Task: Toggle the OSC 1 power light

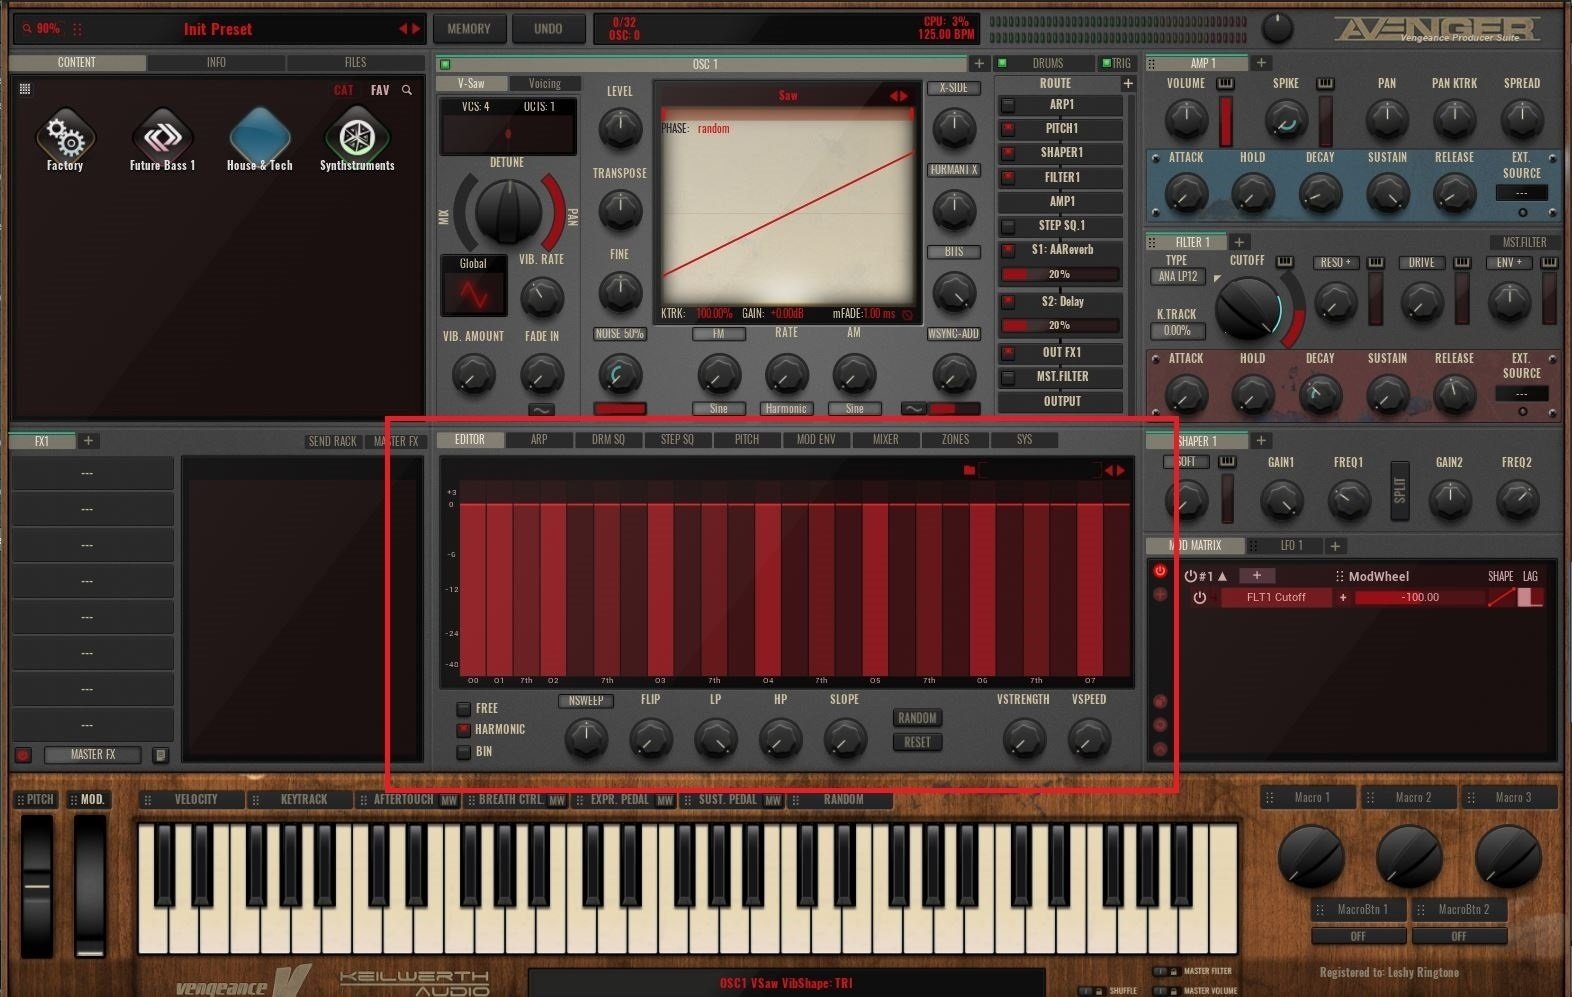Action: pyautogui.click(x=445, y=65)
